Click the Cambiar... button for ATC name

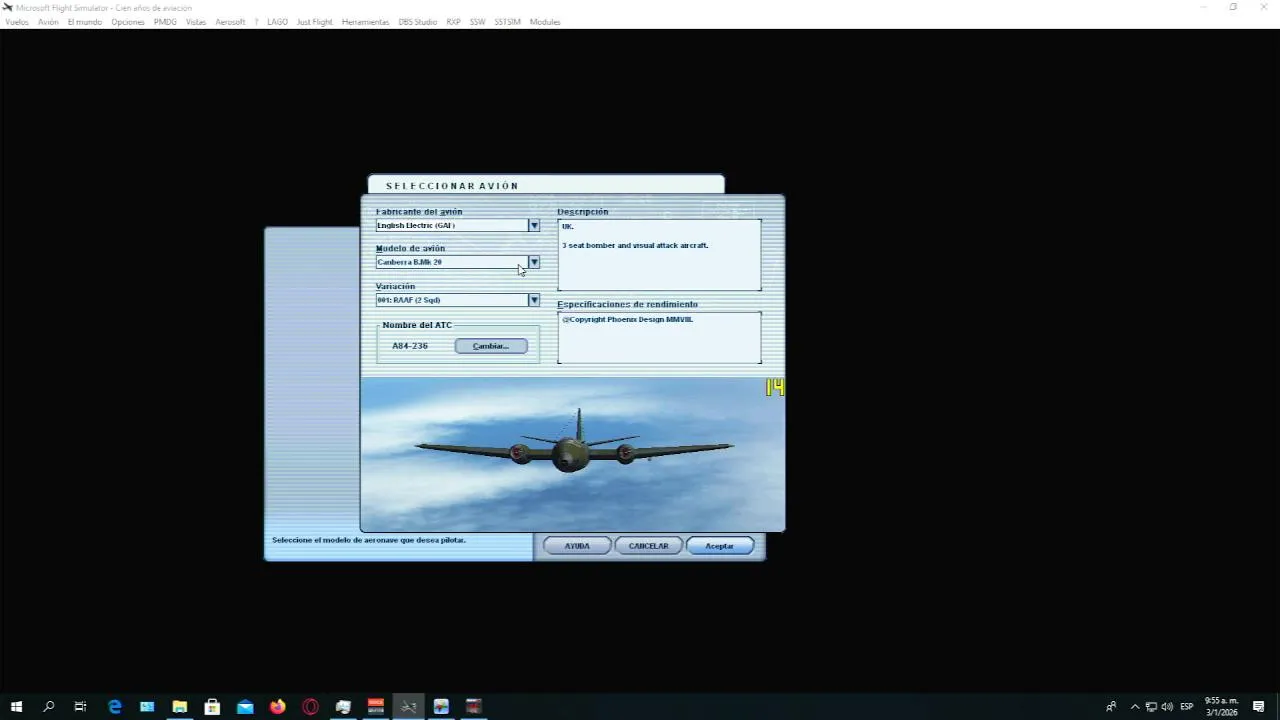491,346
